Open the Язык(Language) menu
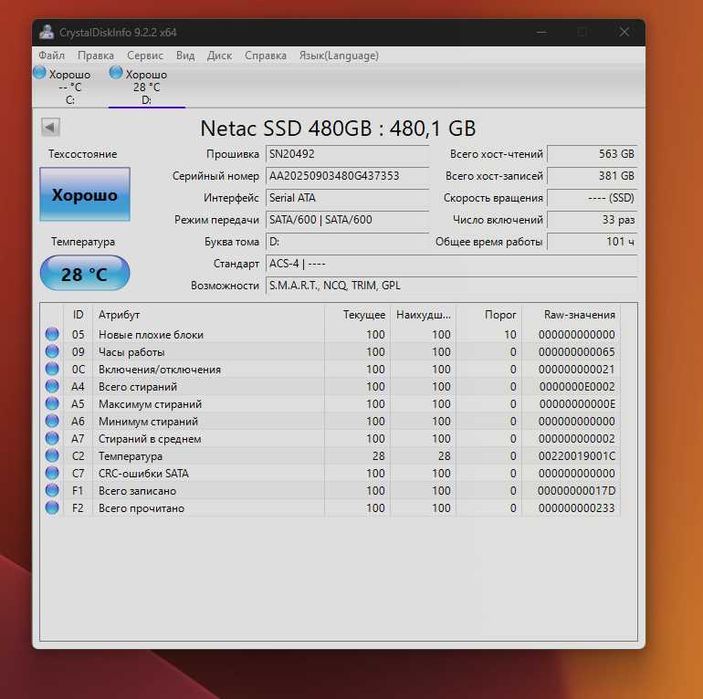 tap(339, 56)
